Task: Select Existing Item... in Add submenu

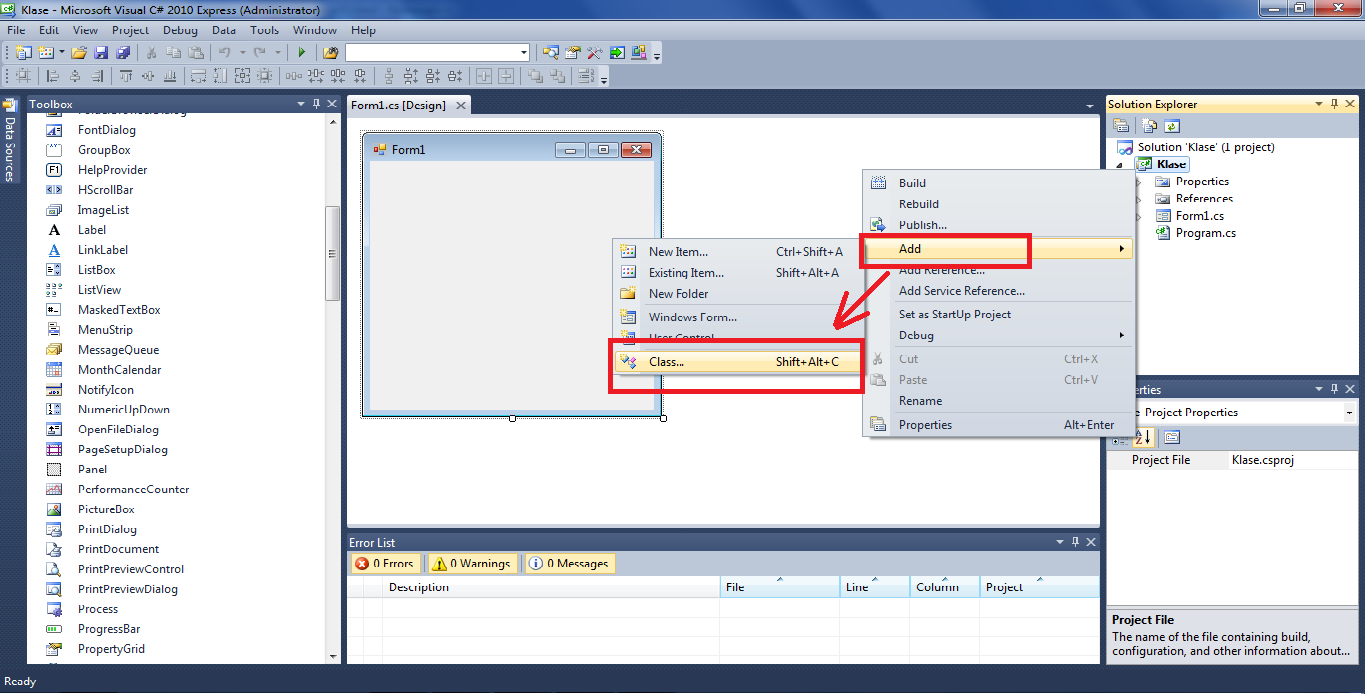Action: 737,273
